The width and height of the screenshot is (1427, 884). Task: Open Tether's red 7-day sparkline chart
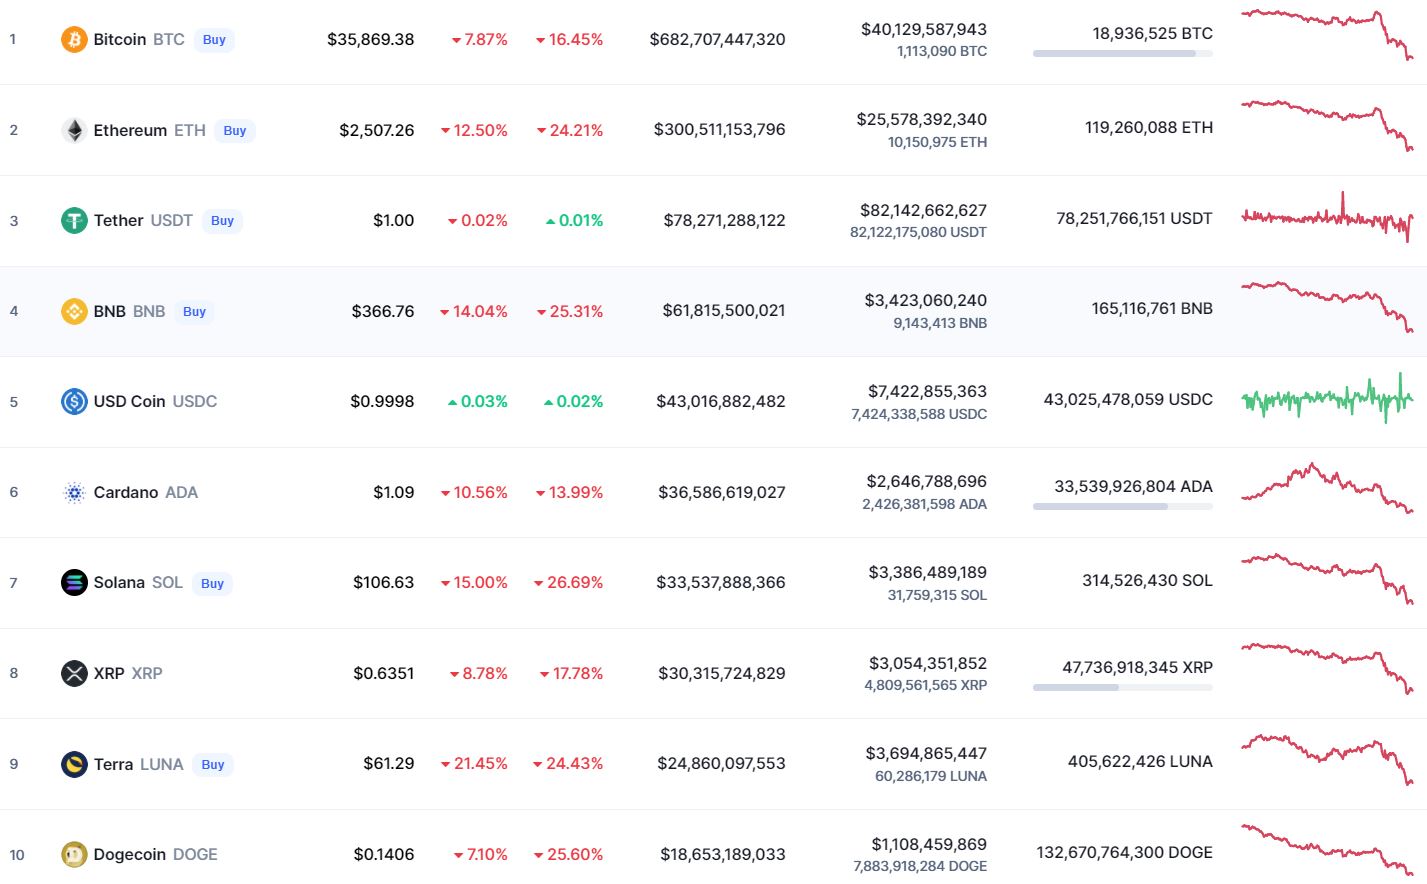pyautogui.click(x=1326, y=217)
